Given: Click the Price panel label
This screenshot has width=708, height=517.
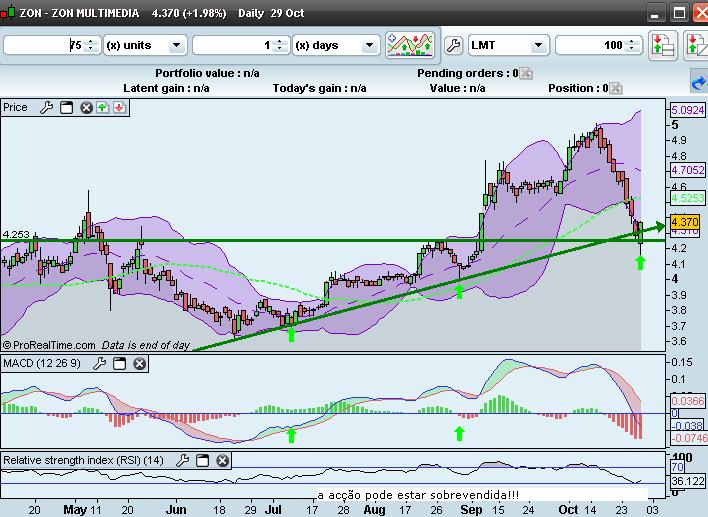Looking at the screenshot, I should [x=15, y=107].
